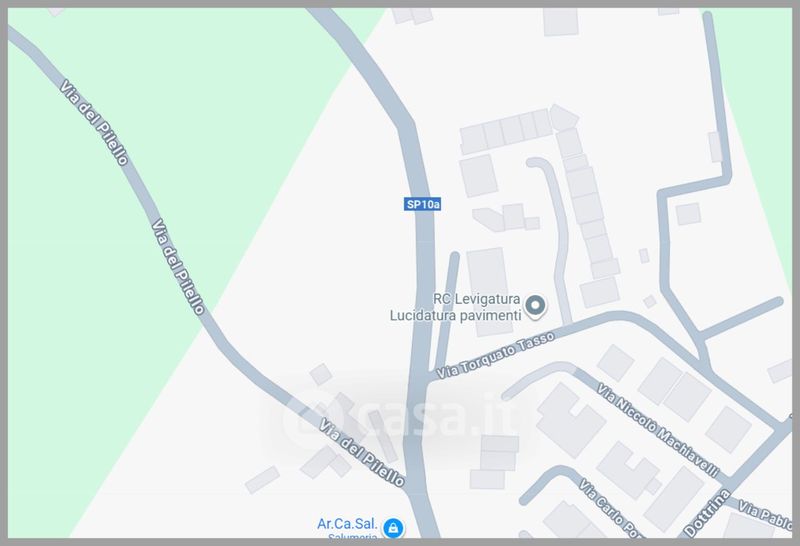Select the SP10a road shield
Screen dimensions: 800x546
coord(422,204)
